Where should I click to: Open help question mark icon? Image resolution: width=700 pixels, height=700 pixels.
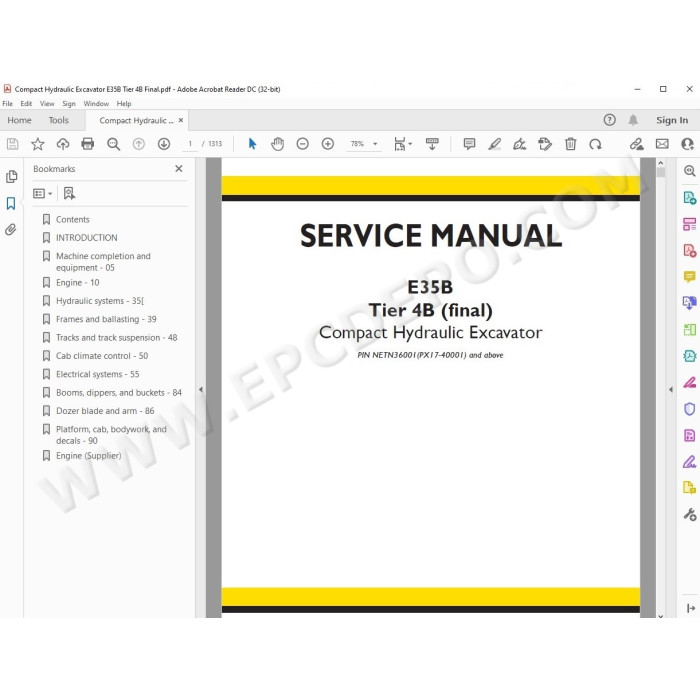pos(609,120)
